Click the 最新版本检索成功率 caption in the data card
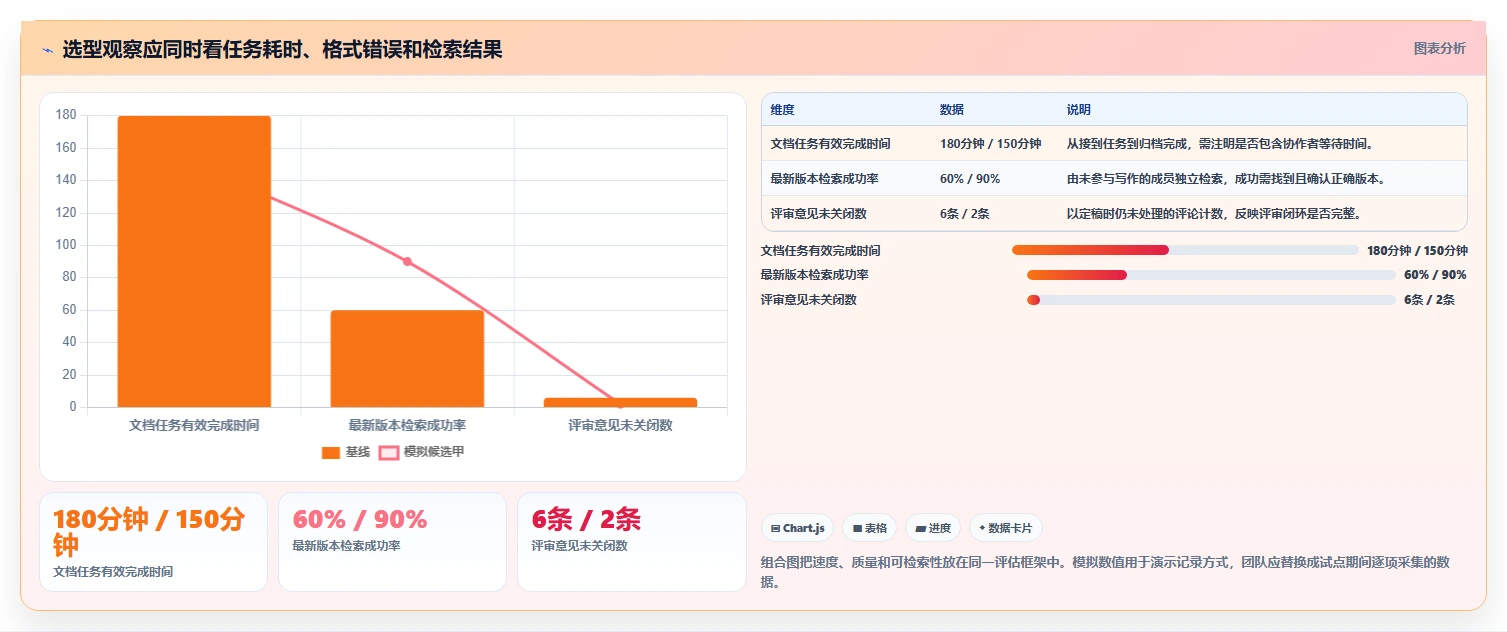 [346, 546]
